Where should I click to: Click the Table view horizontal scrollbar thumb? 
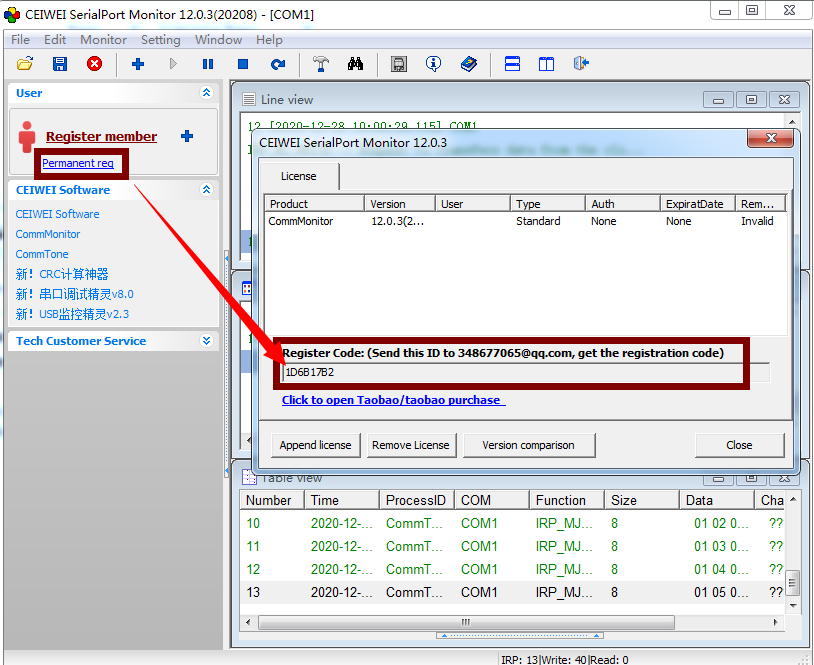(x=466, y=622)
